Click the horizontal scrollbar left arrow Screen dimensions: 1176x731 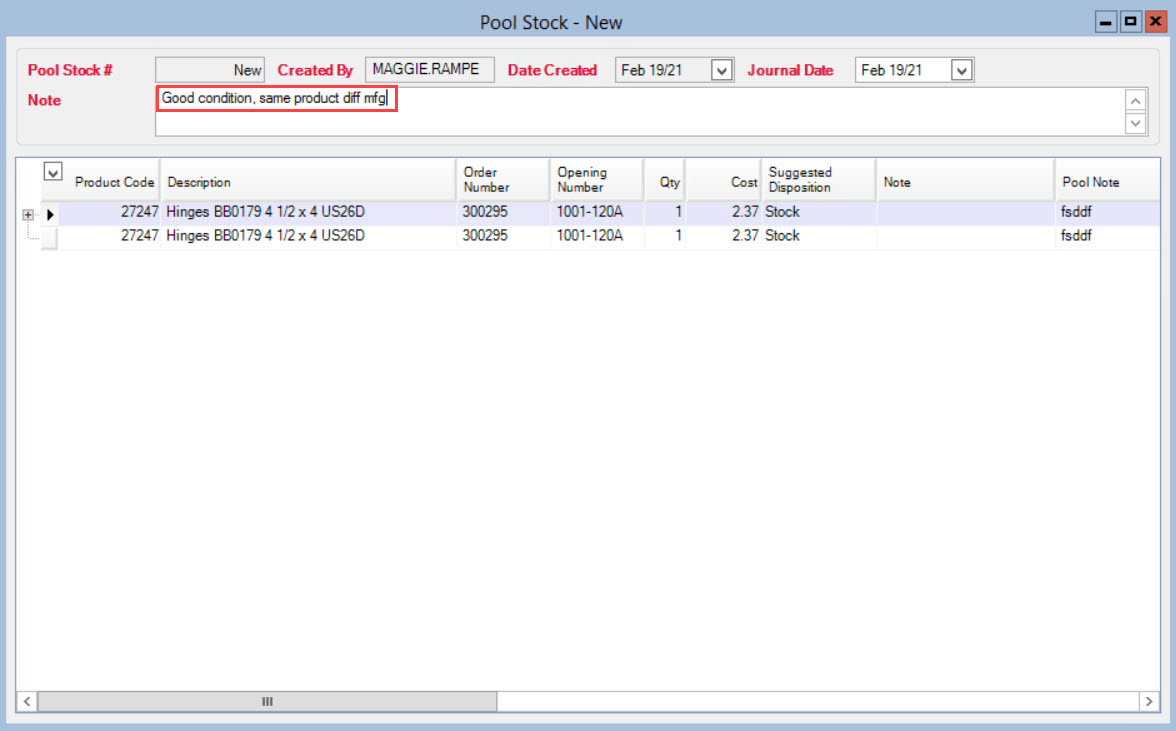coord(27,702)
